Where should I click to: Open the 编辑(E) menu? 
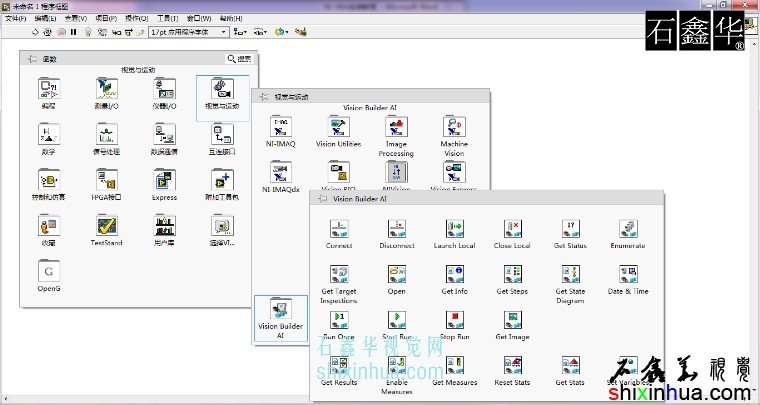tap(45, 18)
